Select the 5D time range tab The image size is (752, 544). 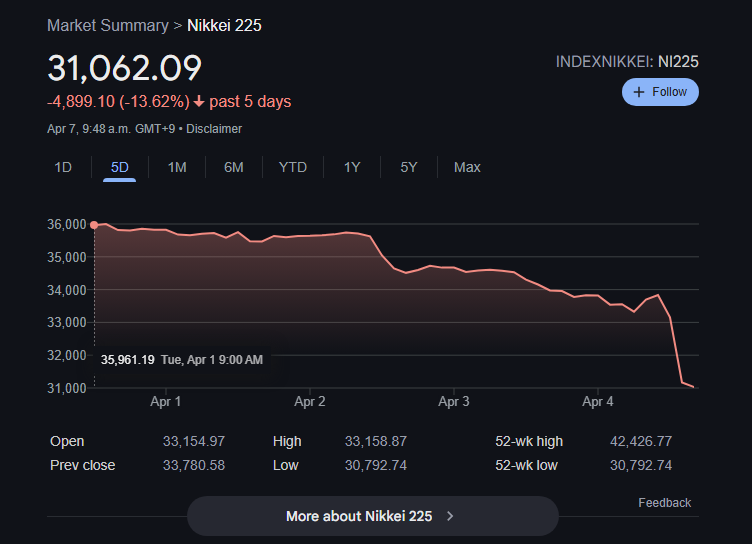[x=120, y=167]
